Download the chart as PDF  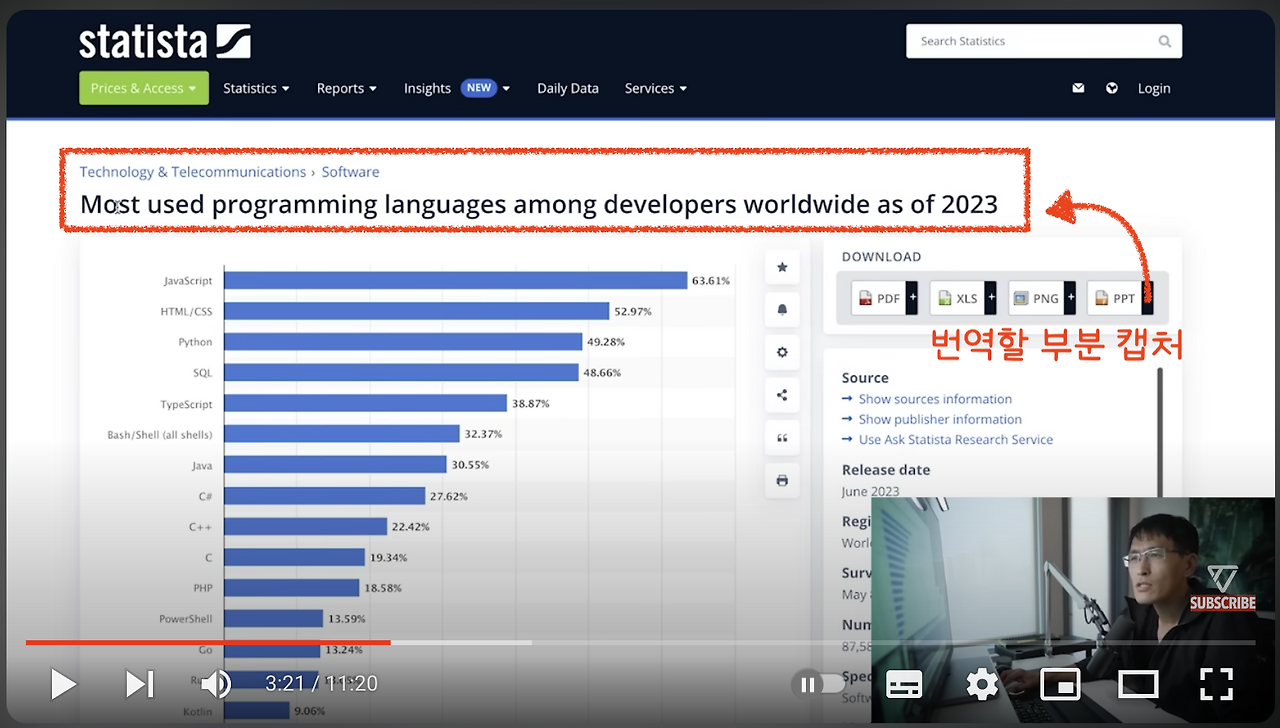[879, 298]
